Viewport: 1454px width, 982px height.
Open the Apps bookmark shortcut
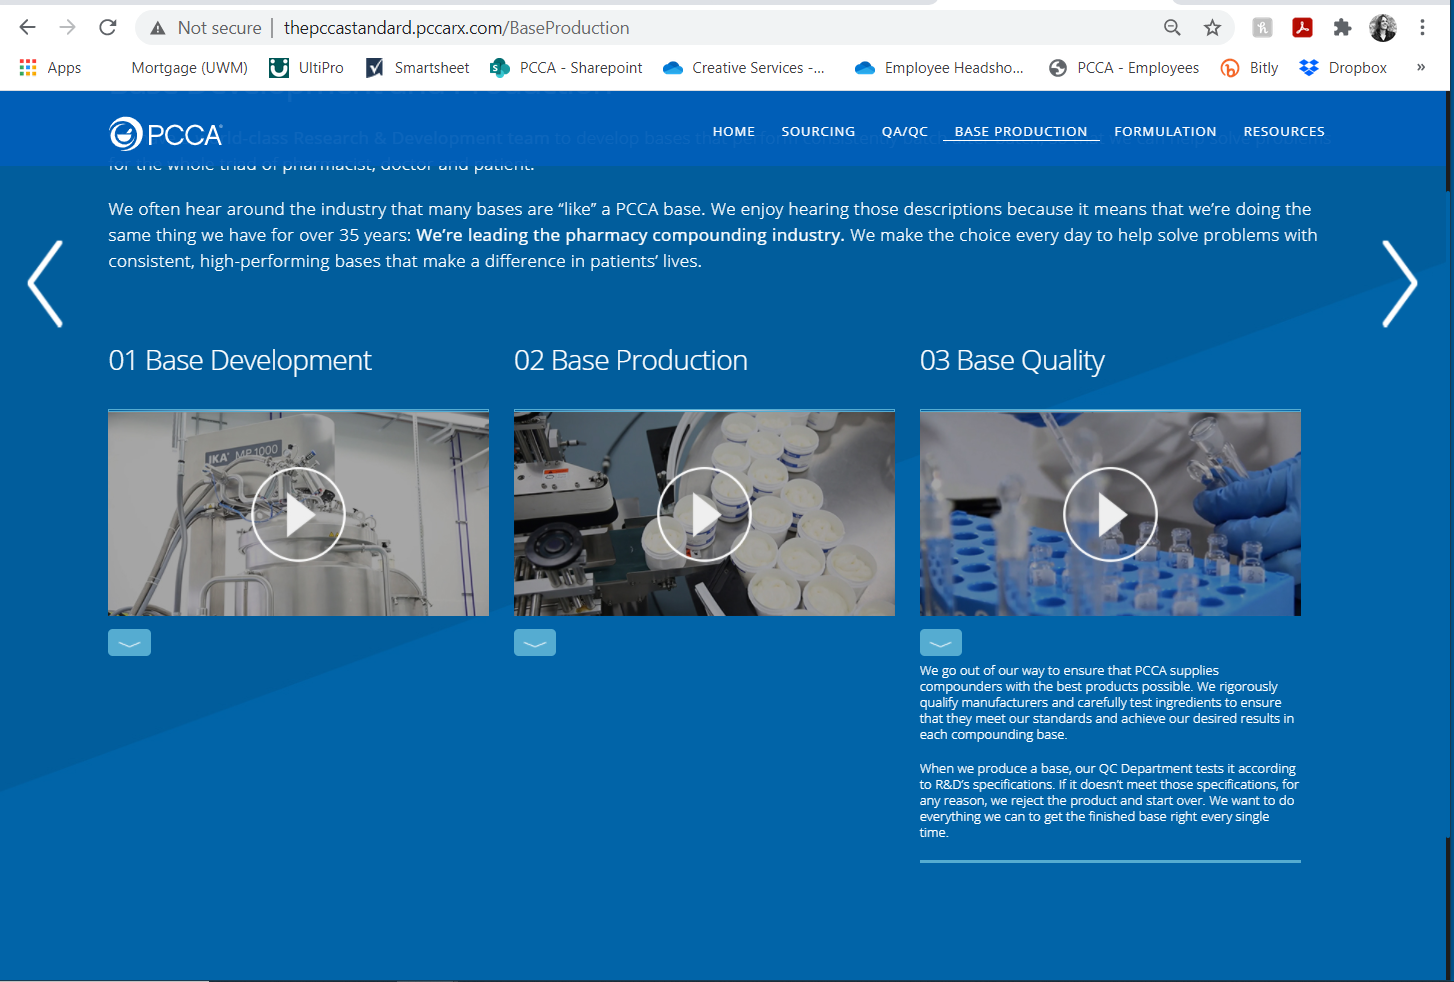tap(50, 68)
